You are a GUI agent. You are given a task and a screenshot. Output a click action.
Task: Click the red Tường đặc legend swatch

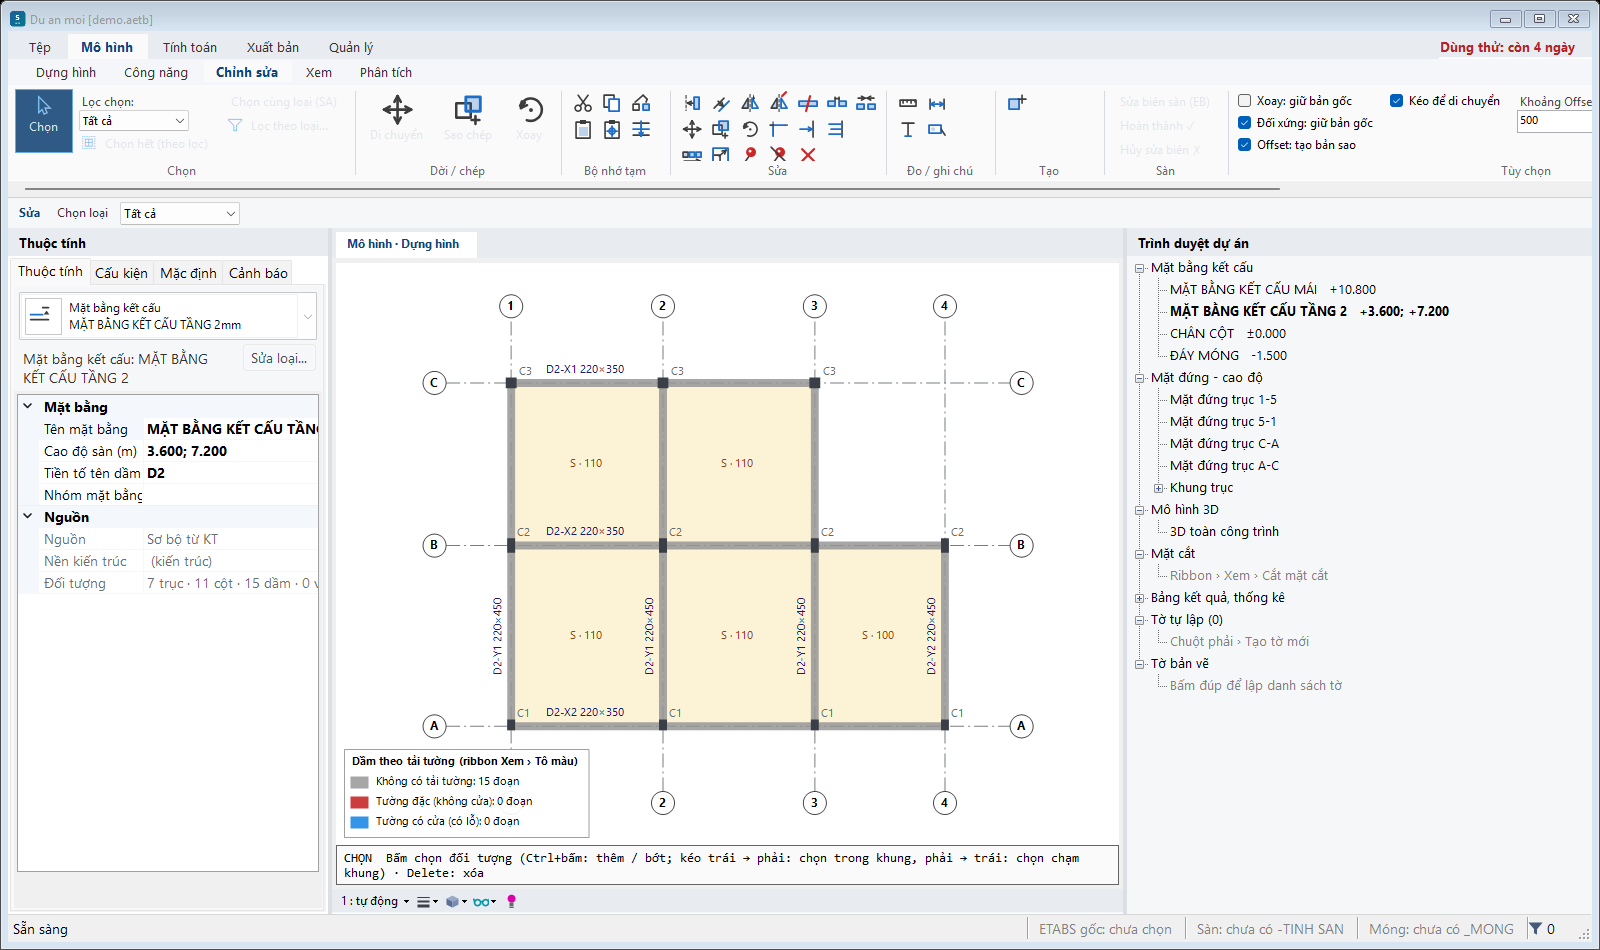tap(360, 802)
